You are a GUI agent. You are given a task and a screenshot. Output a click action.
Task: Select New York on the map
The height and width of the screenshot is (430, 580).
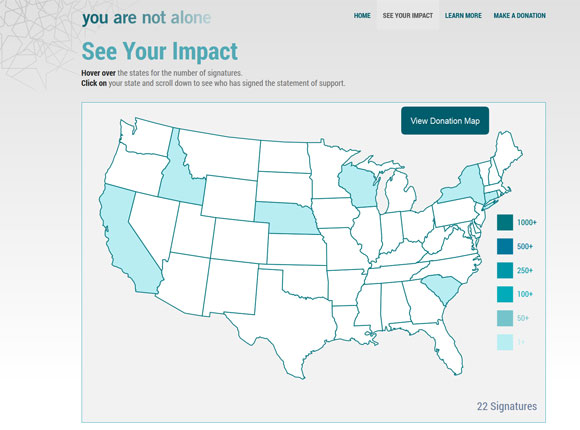(464, 187)
